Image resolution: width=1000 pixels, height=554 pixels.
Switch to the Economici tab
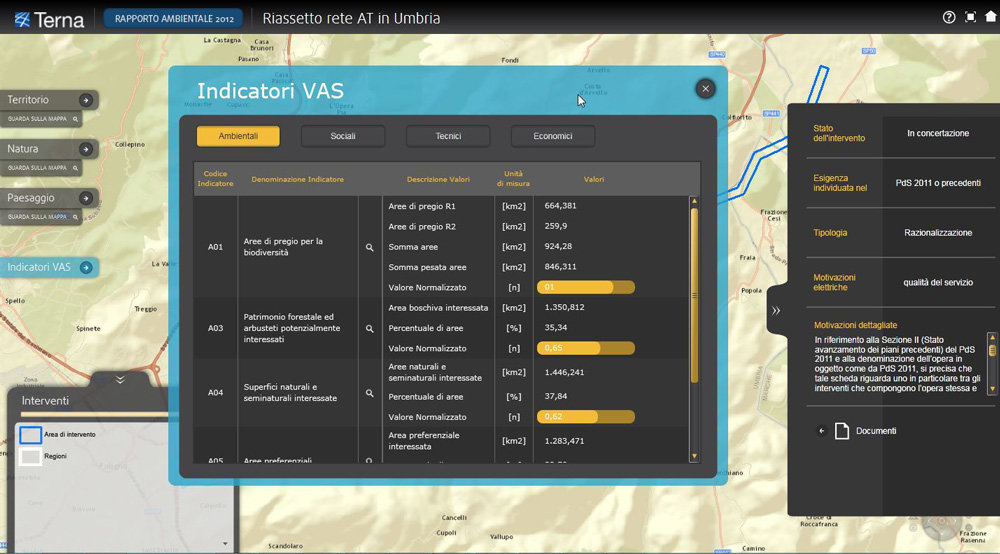click(x=553, y=136)
